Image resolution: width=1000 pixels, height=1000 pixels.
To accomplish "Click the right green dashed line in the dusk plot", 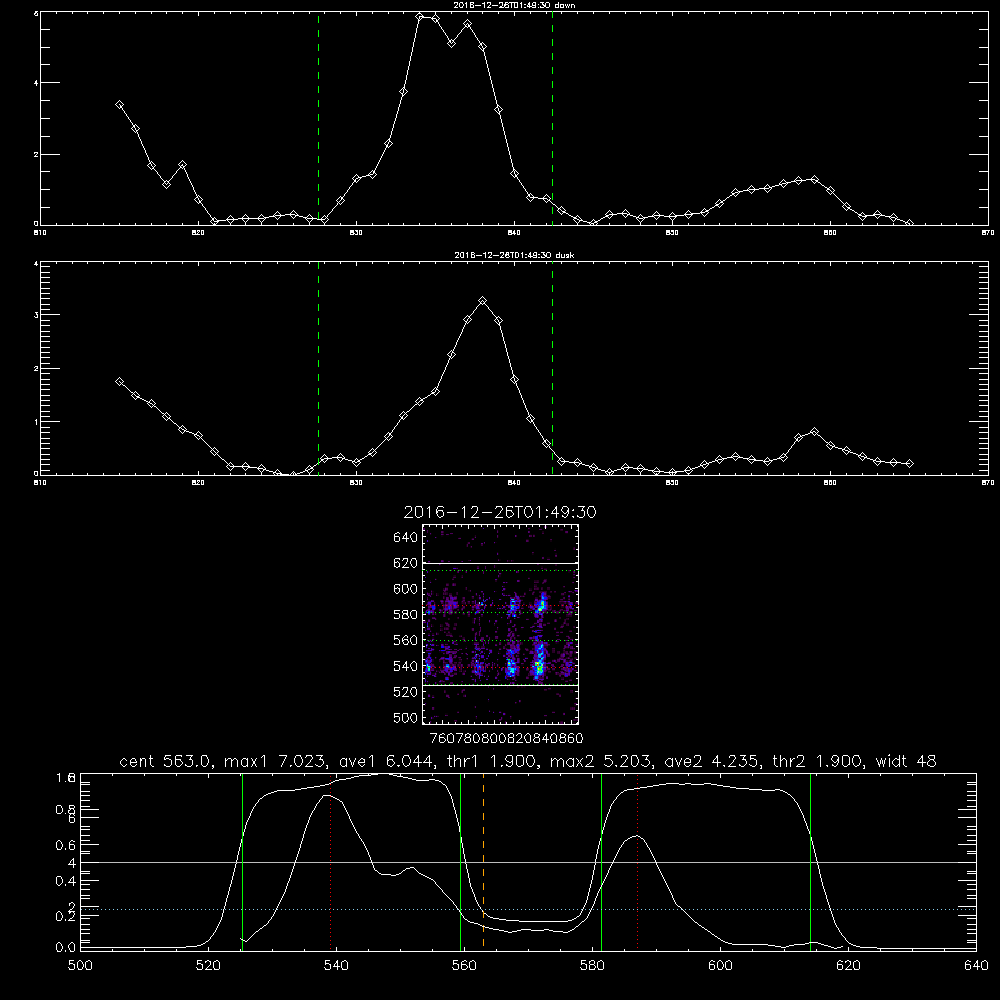I will (552, 368).
